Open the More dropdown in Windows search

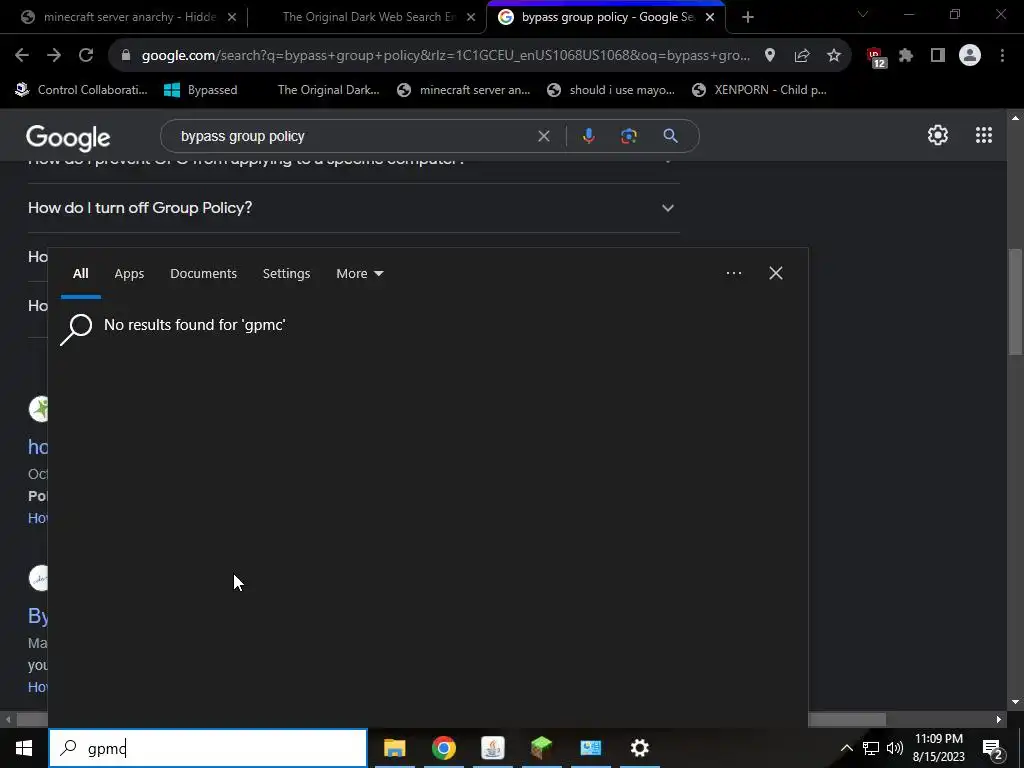tap(359, 274)
